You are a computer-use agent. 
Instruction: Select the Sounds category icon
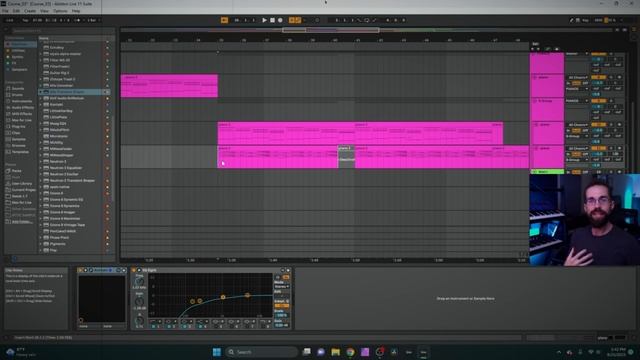(8, 89)
